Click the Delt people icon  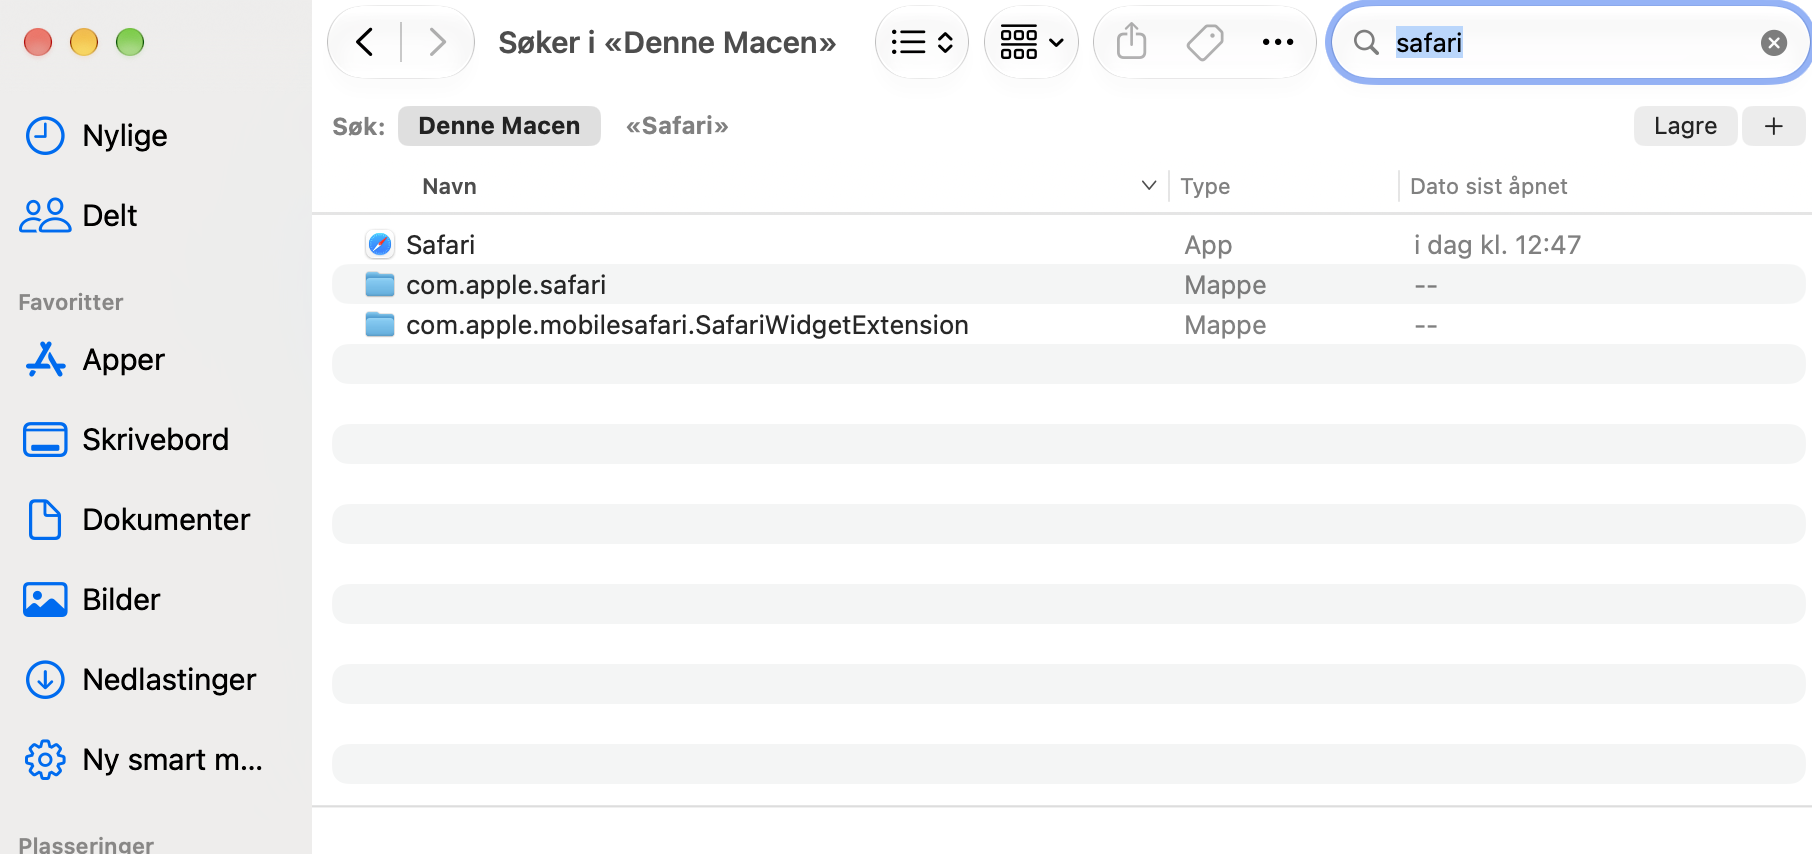(45, 215)
